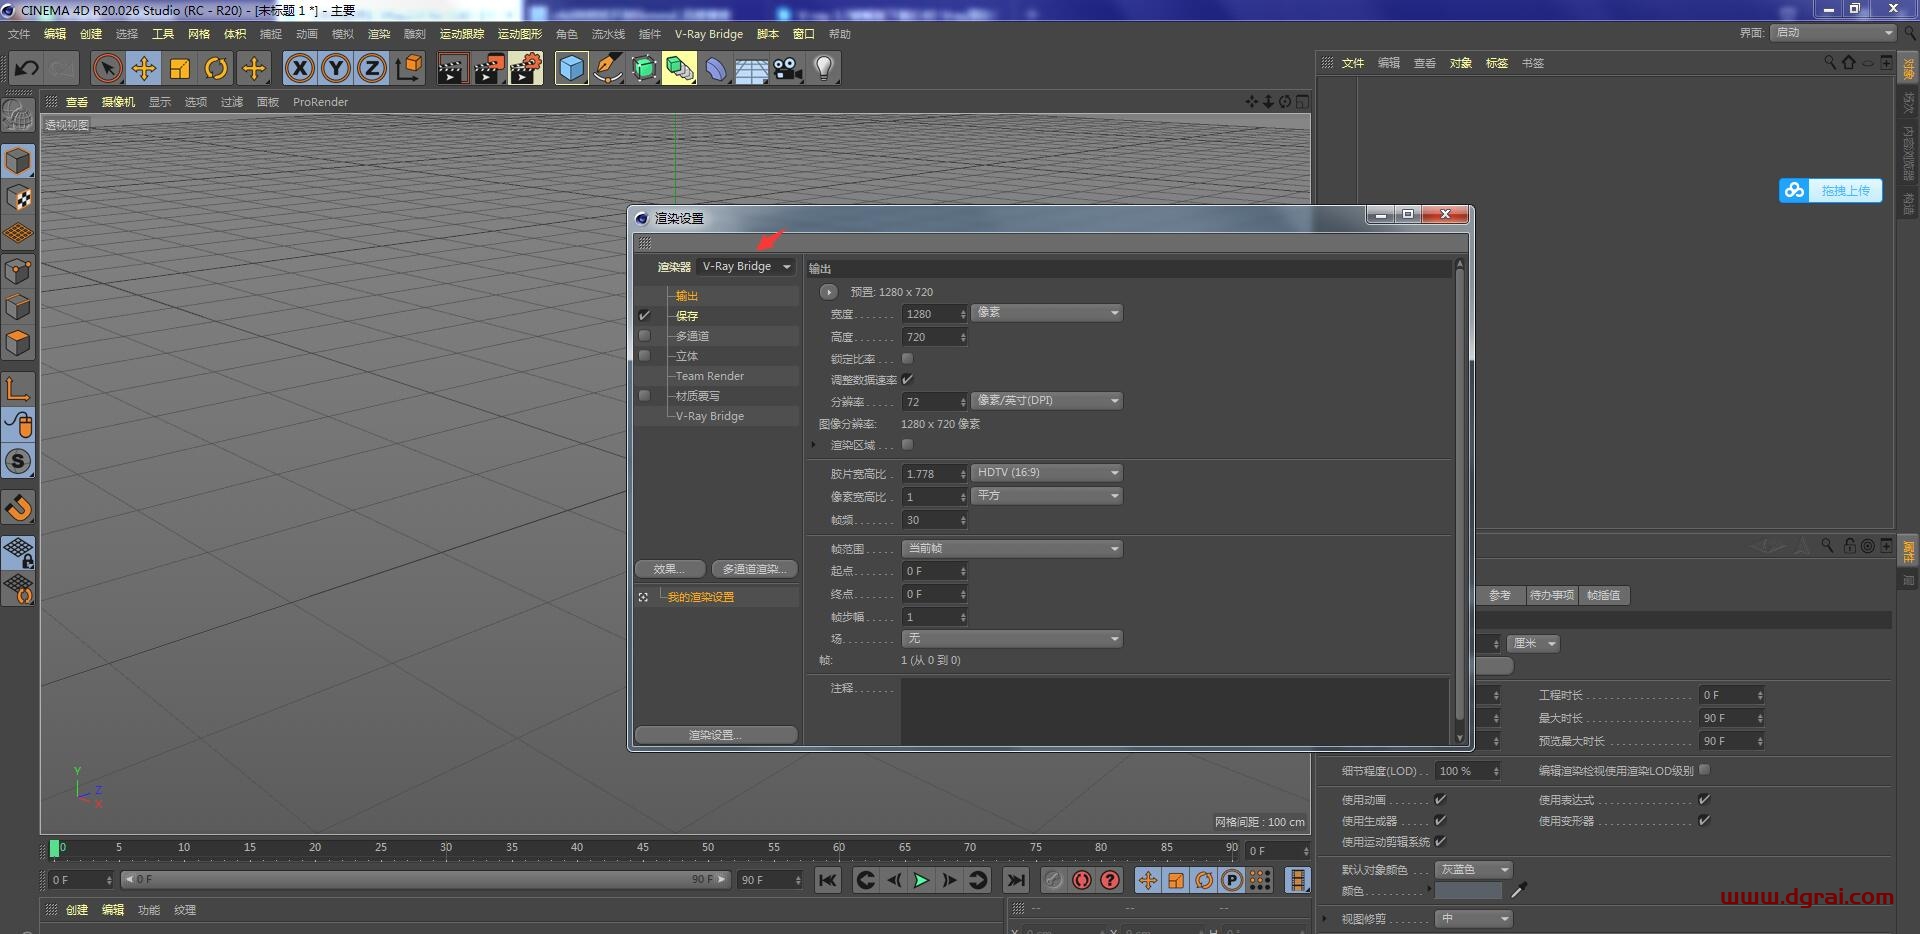Select the Rotate tool
This screenshot has height=934, width=1920.
(x=217, y=68)
